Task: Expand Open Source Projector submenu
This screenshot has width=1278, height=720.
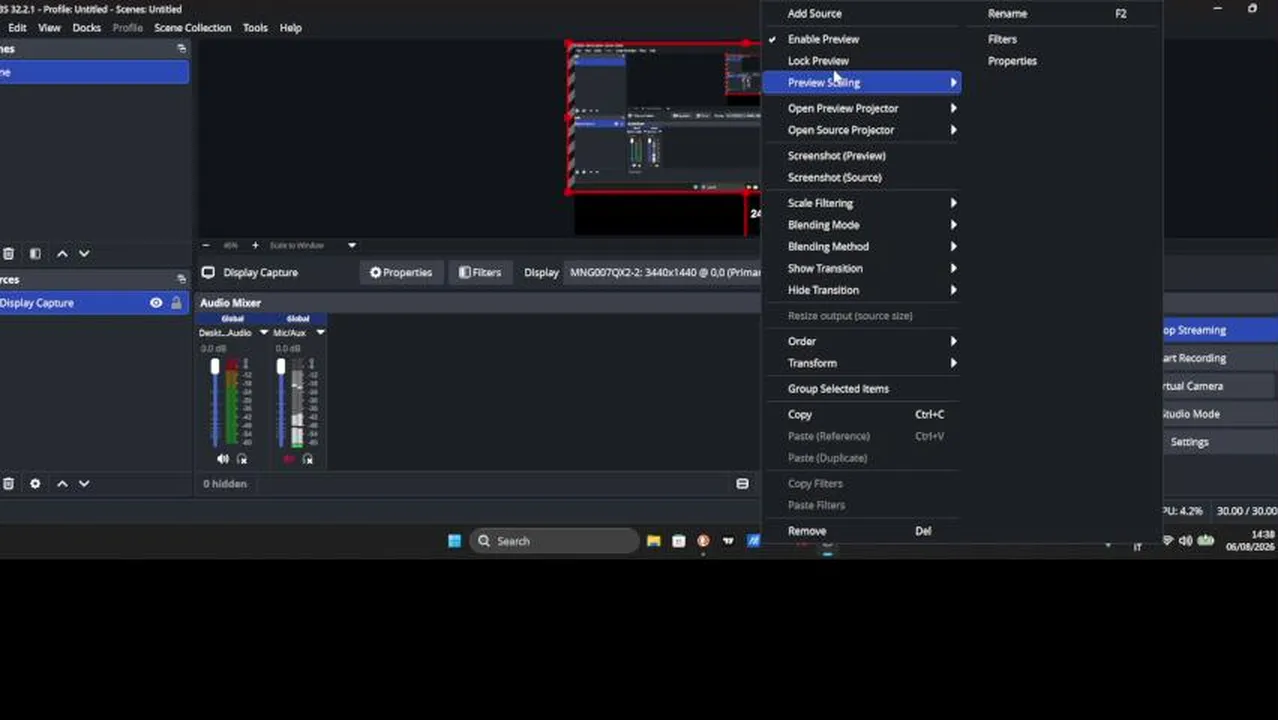Action: tap(861, 130)
